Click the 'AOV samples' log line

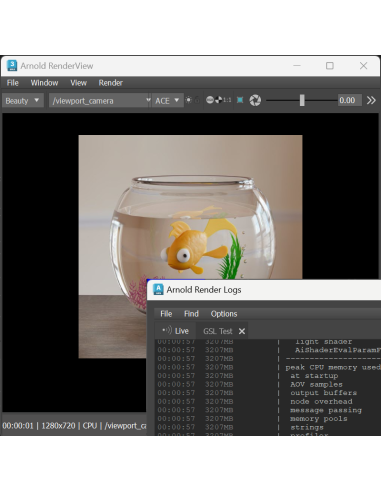tap(316, 384)
